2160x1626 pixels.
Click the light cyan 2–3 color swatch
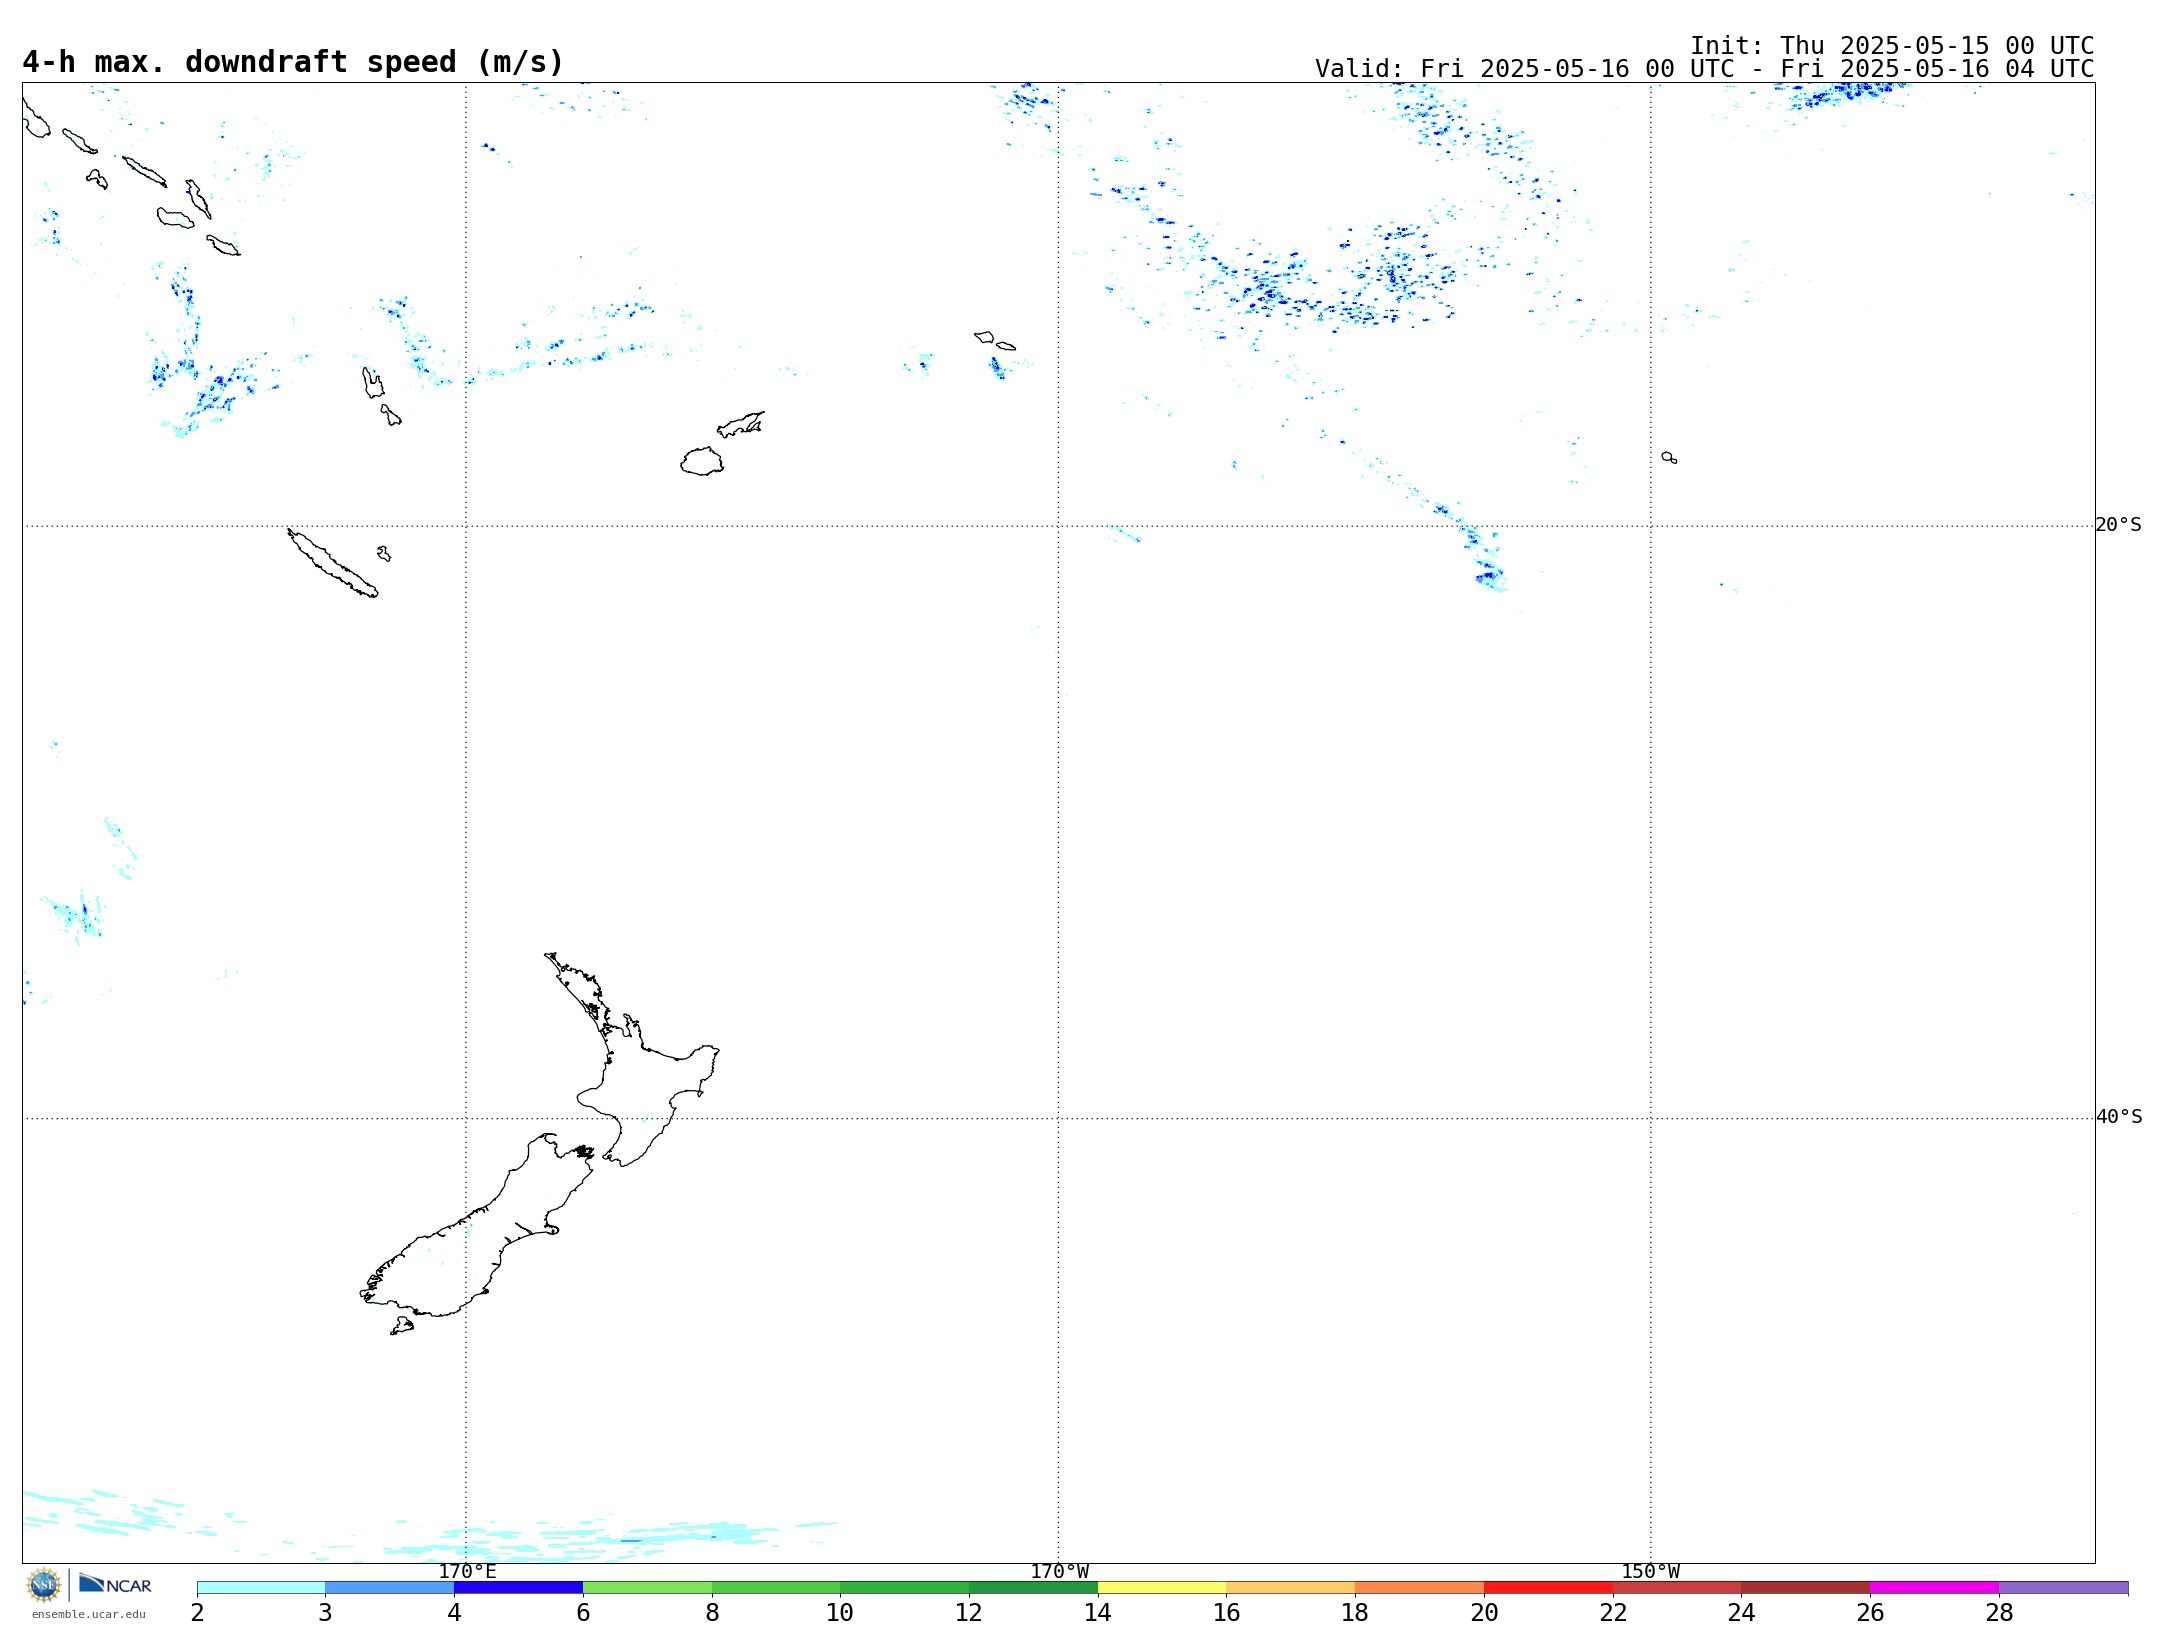[x=261, y=1587]
